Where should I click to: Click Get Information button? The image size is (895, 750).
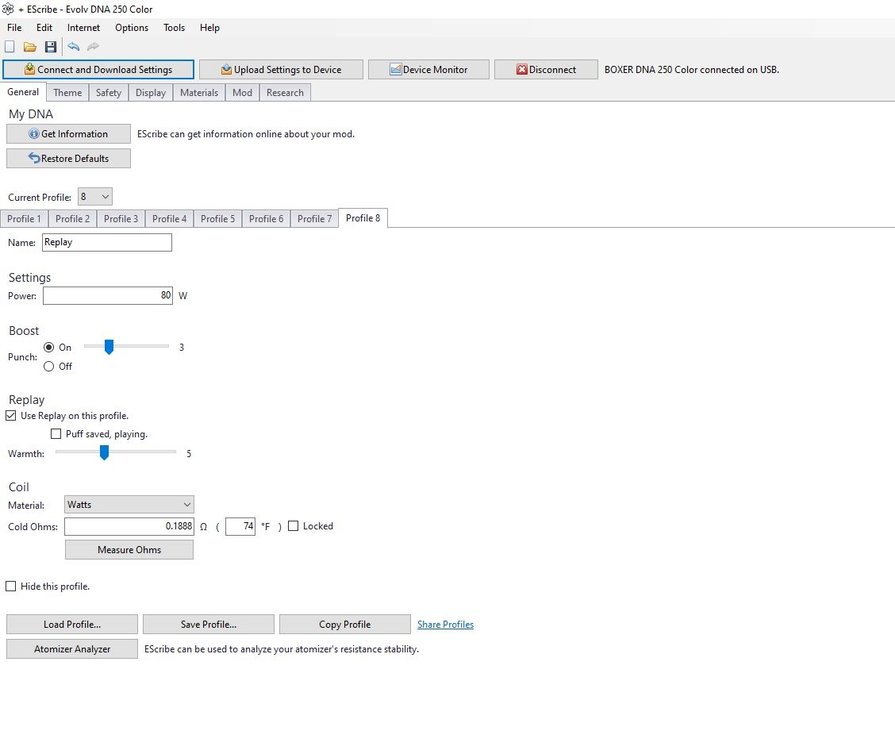click(68, 134)
